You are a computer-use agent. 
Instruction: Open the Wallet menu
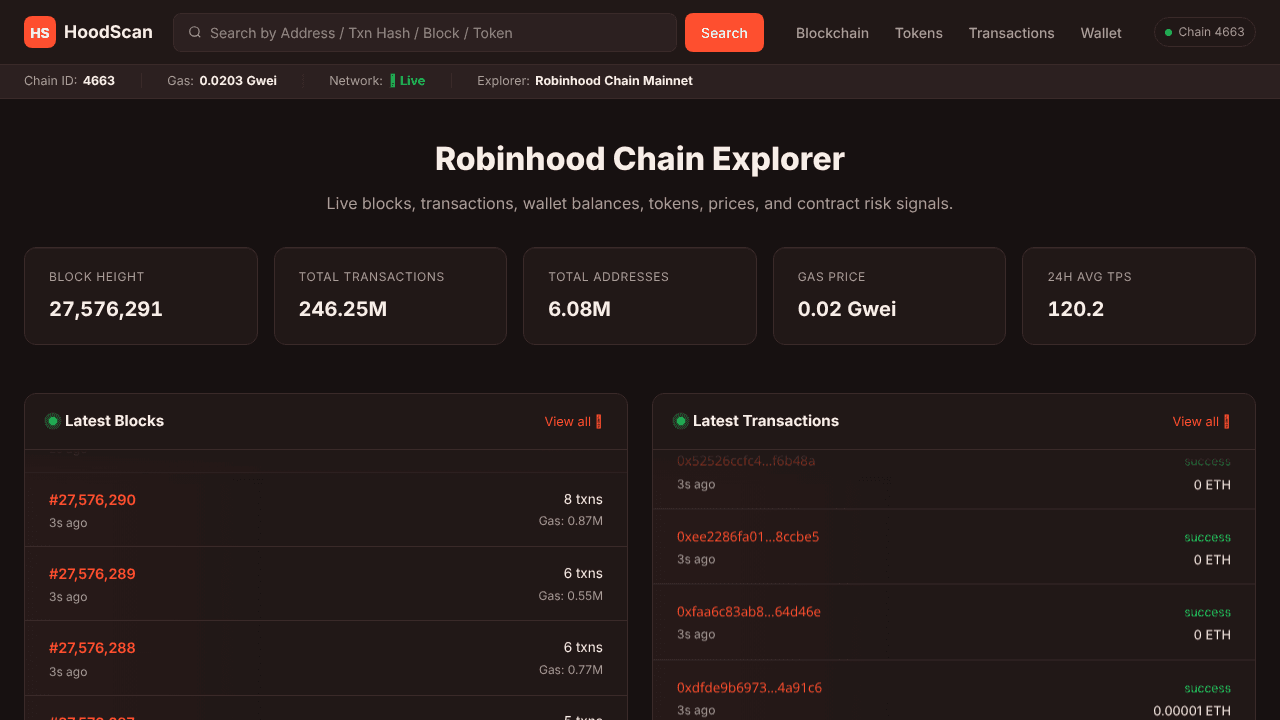[1101, 33]
